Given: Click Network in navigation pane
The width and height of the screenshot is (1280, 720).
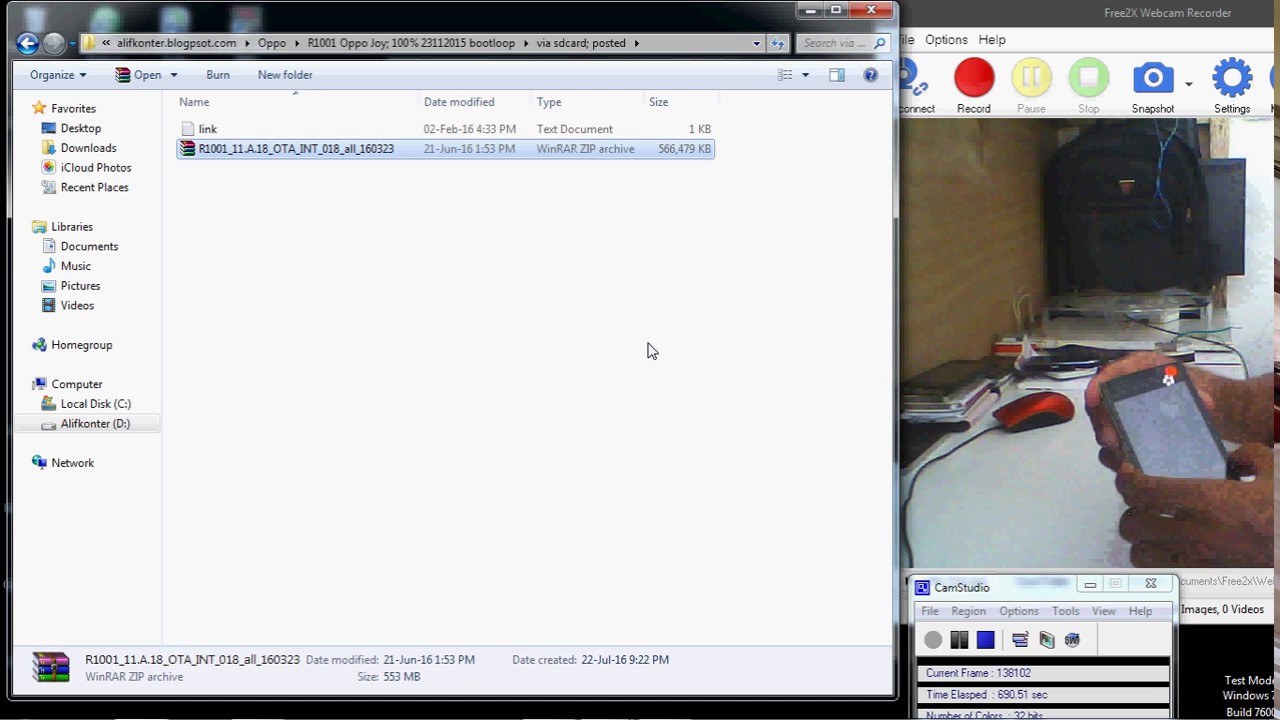Looking at the screenshot, I should 72,463.
